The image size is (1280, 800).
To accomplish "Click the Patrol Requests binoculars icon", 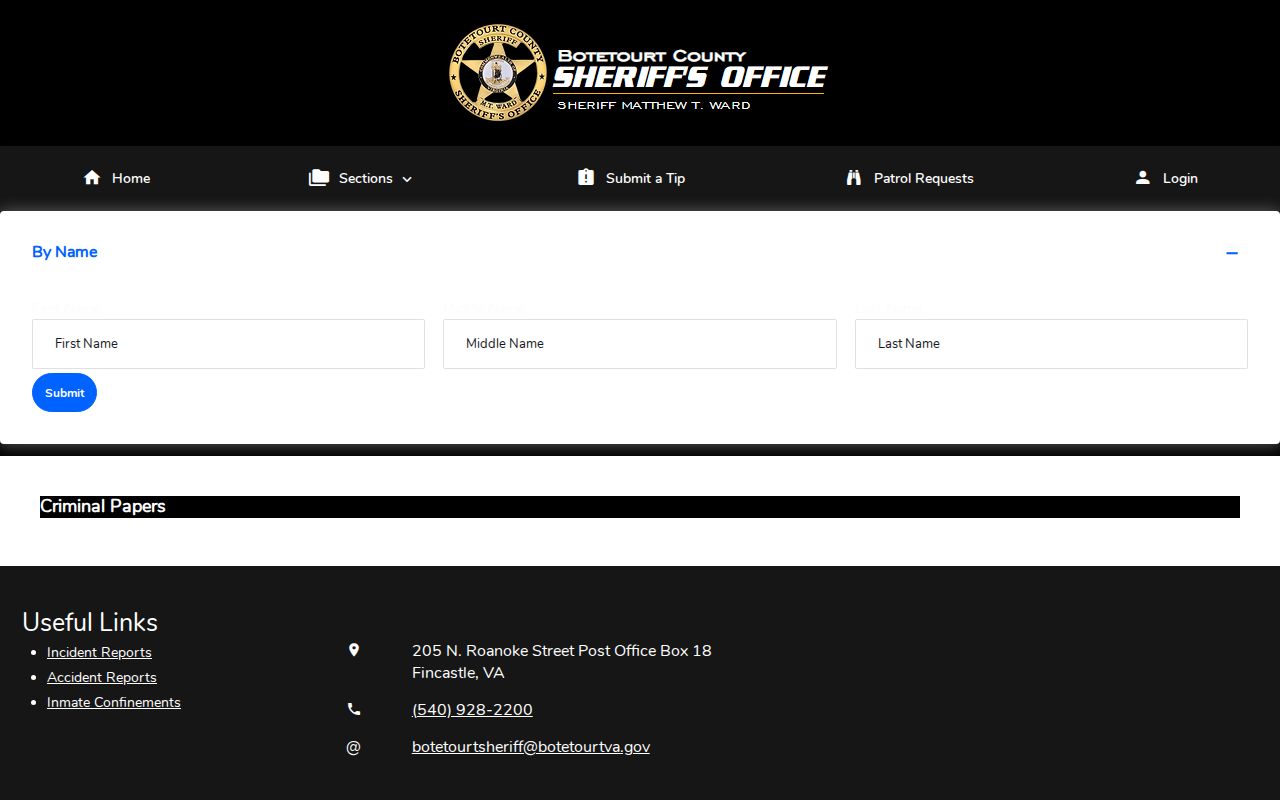I will click(x=854, y=178).
